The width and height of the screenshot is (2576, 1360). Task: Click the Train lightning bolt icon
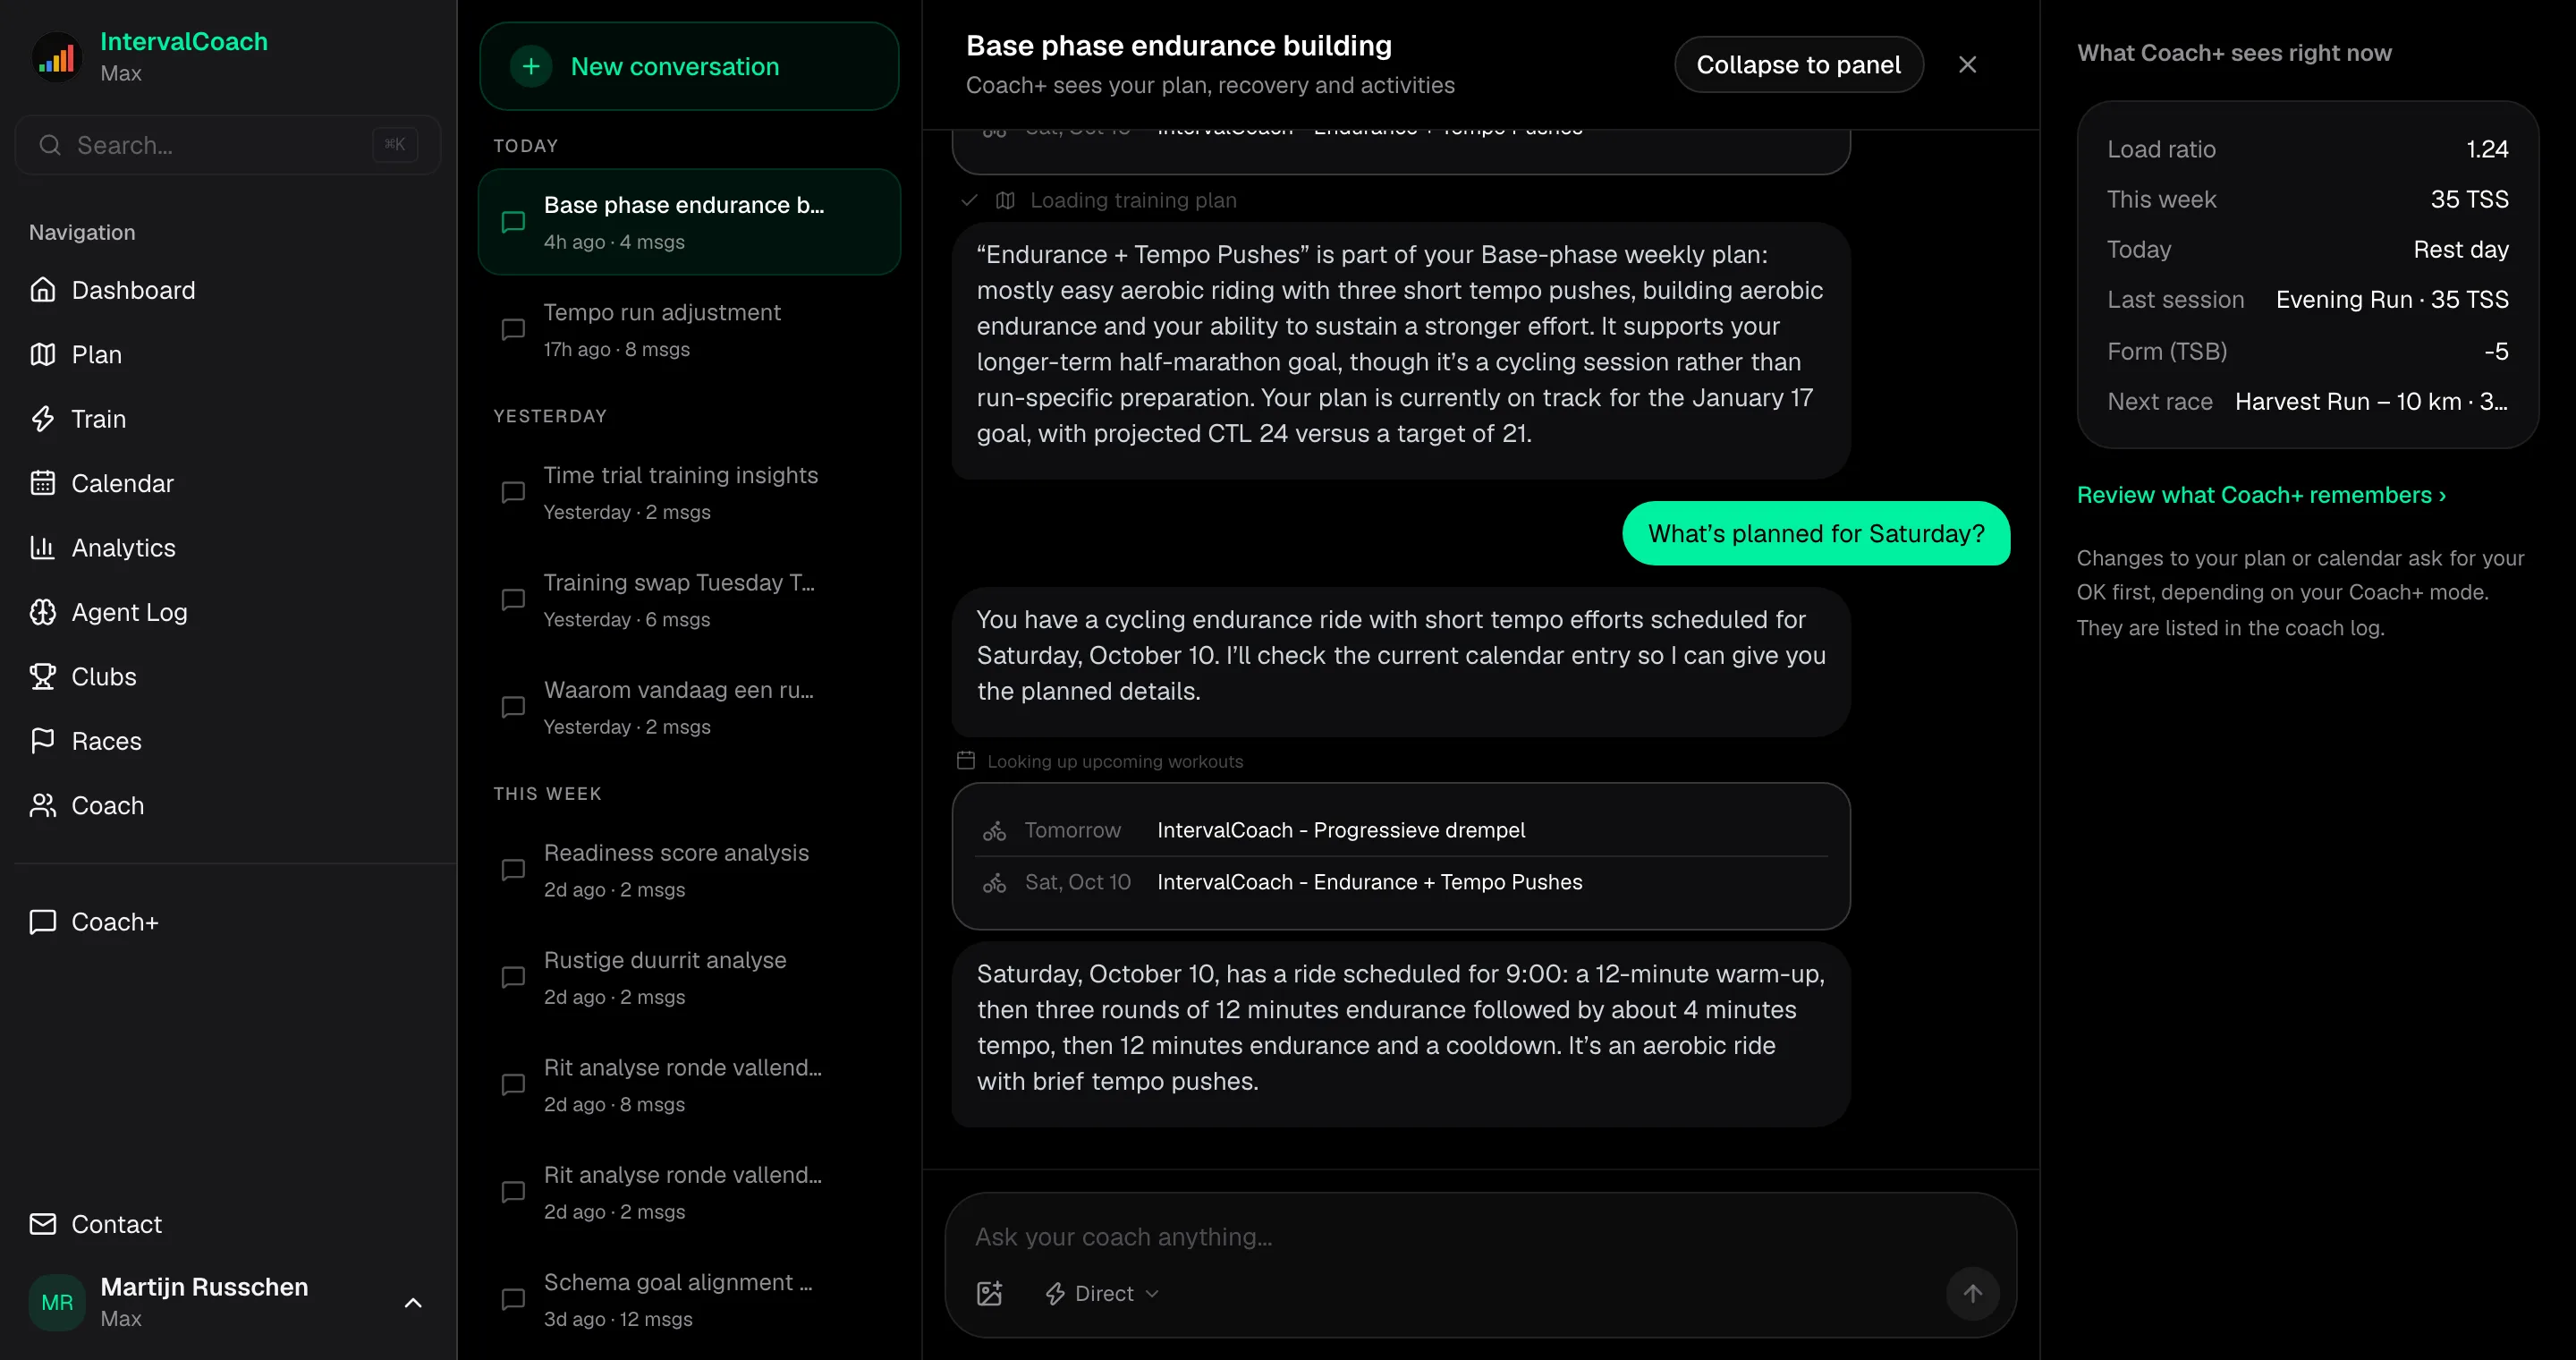point(43,419)
